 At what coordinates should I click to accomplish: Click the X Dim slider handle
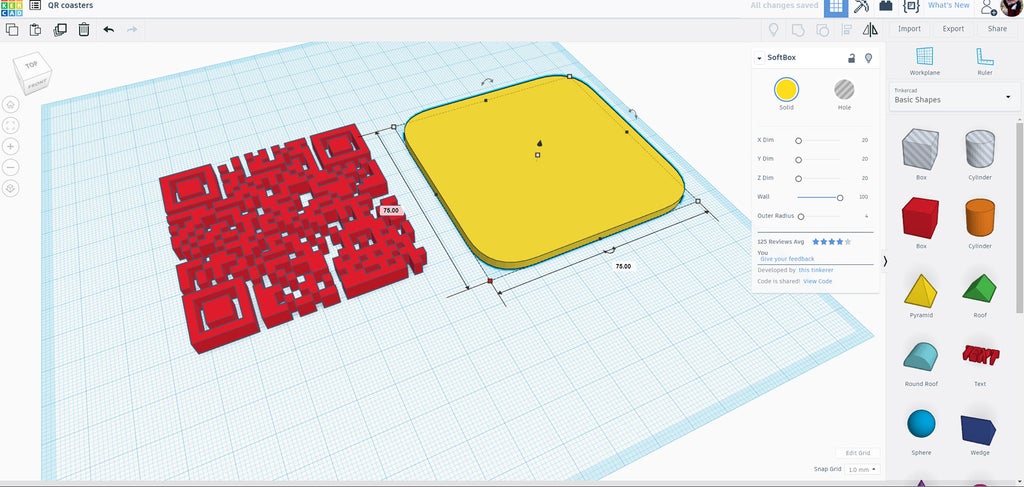pos(798,140)
